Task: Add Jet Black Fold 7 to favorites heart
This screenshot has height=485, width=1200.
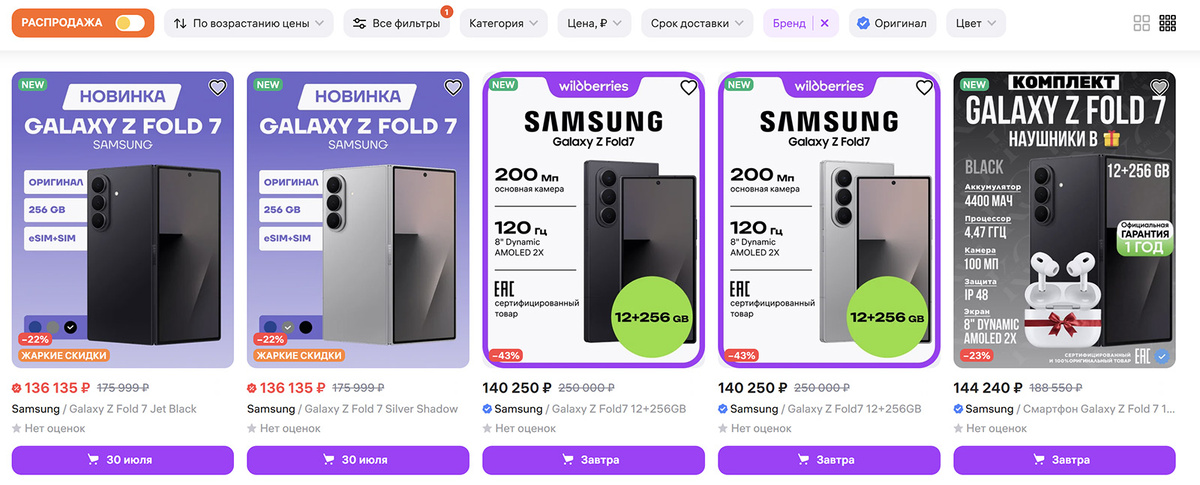Action: (218, 88)
